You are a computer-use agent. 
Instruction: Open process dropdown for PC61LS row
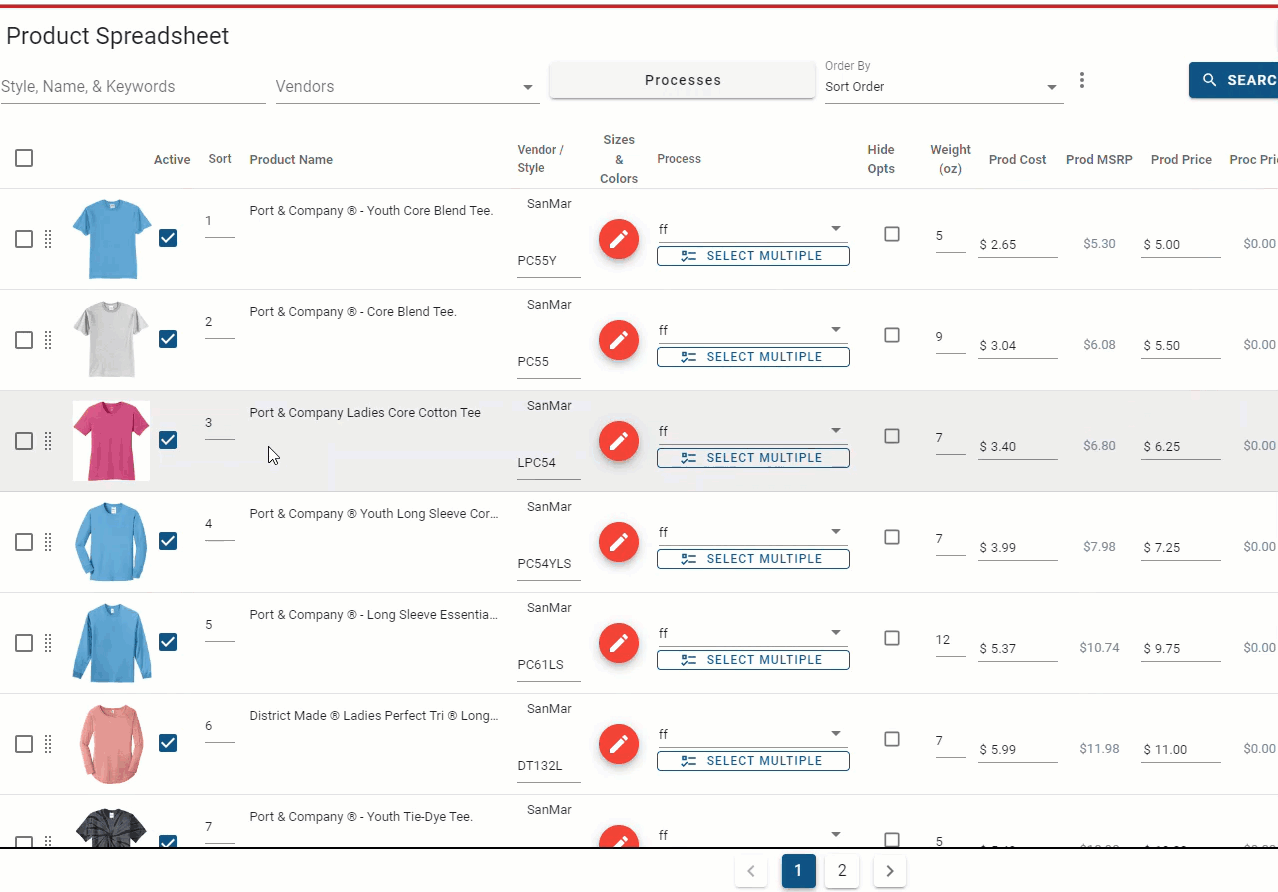tap(752, 634)
